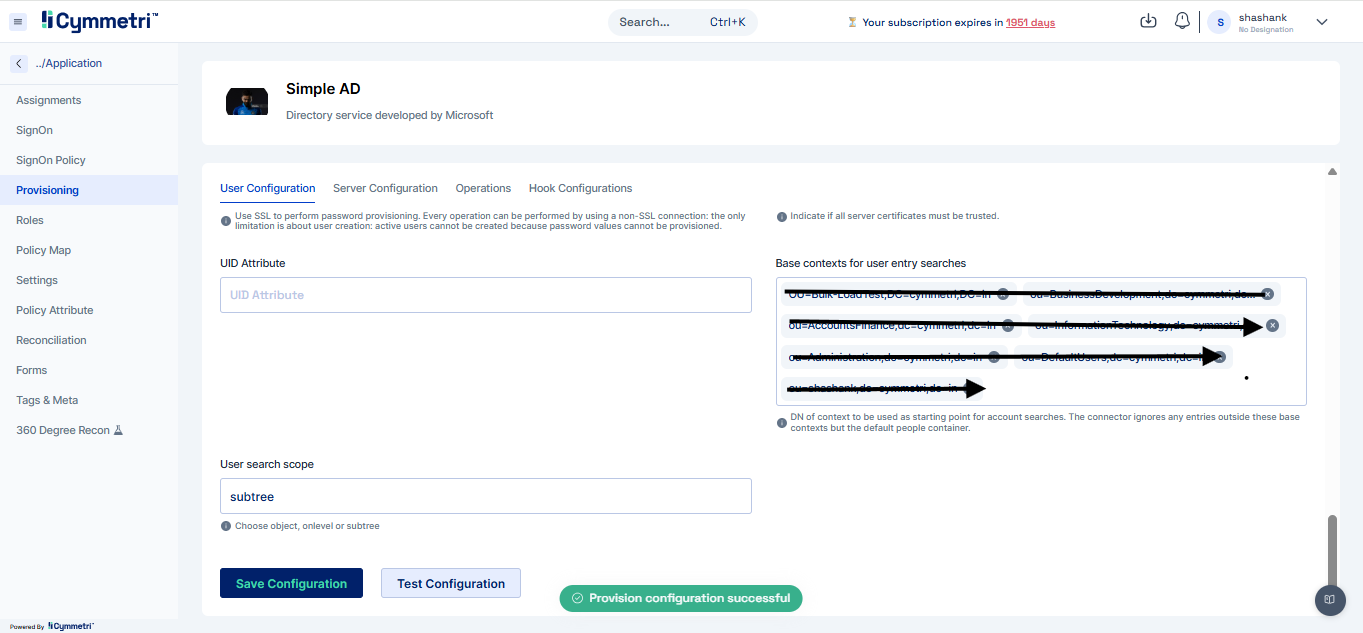This screenshot has width=1363, height=633.
Task: Switch to Operations tab
Action: click(x=483, y=188)
